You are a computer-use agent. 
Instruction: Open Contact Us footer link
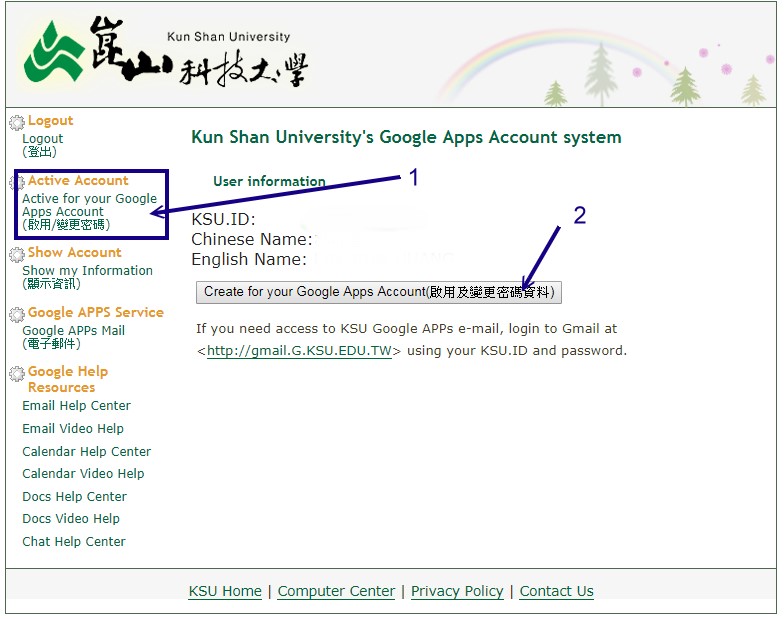pyautogui.click(x=556, y=591)
